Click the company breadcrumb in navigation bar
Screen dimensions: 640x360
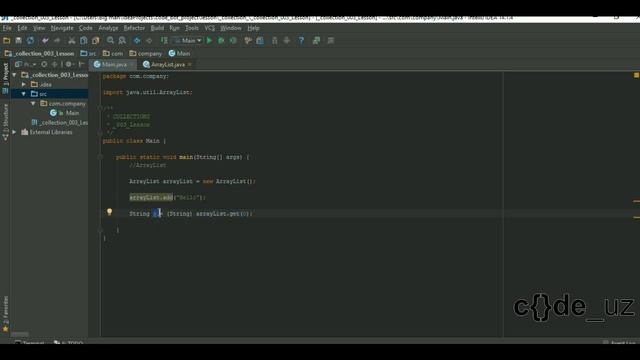pos(146,53)
